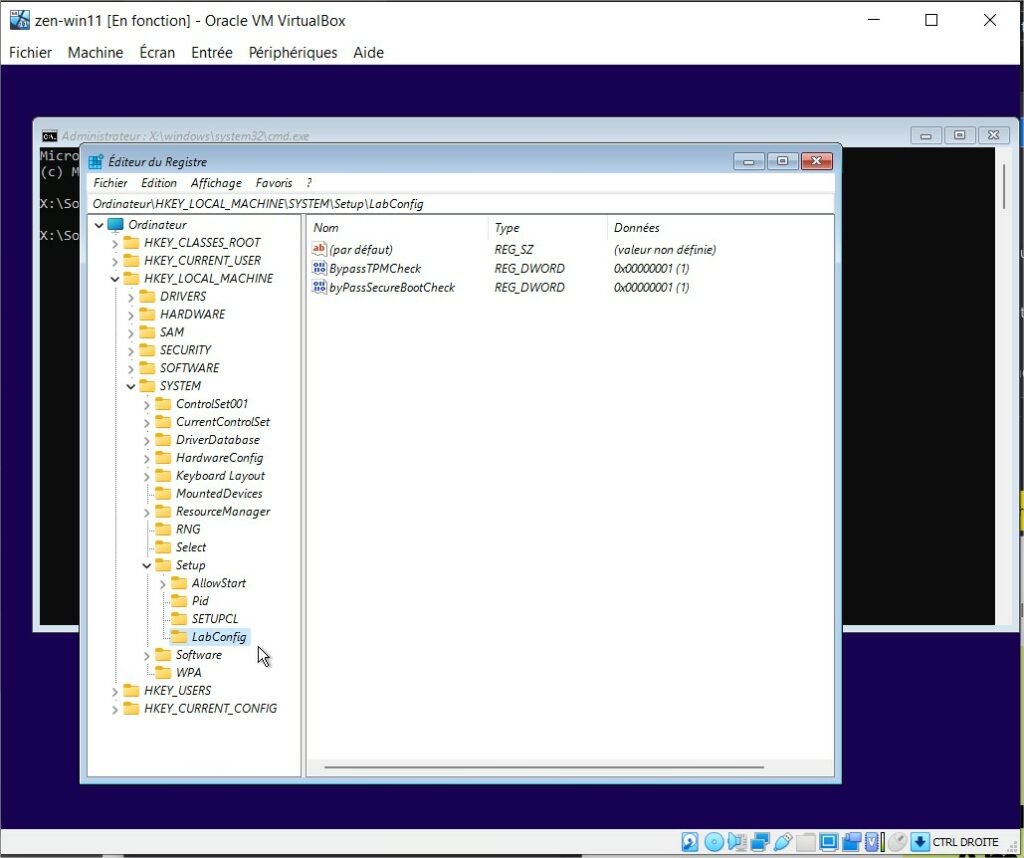The height and width of the screenshot is (858, 1024).
Task: Click the network adapters indicator icon
Action: (x=760, y=842)
